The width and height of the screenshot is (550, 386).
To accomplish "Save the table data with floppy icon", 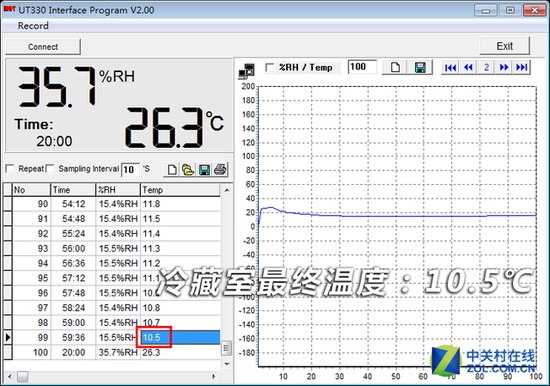I will click(x=204, y=169).
